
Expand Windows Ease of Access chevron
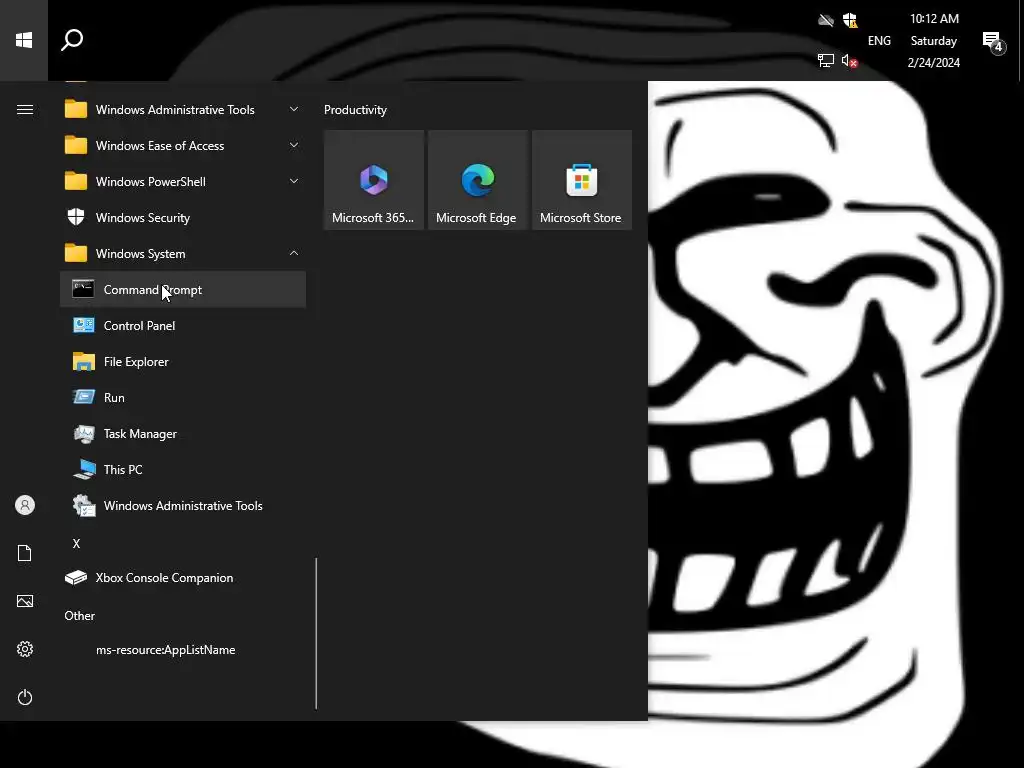[294, 145]
